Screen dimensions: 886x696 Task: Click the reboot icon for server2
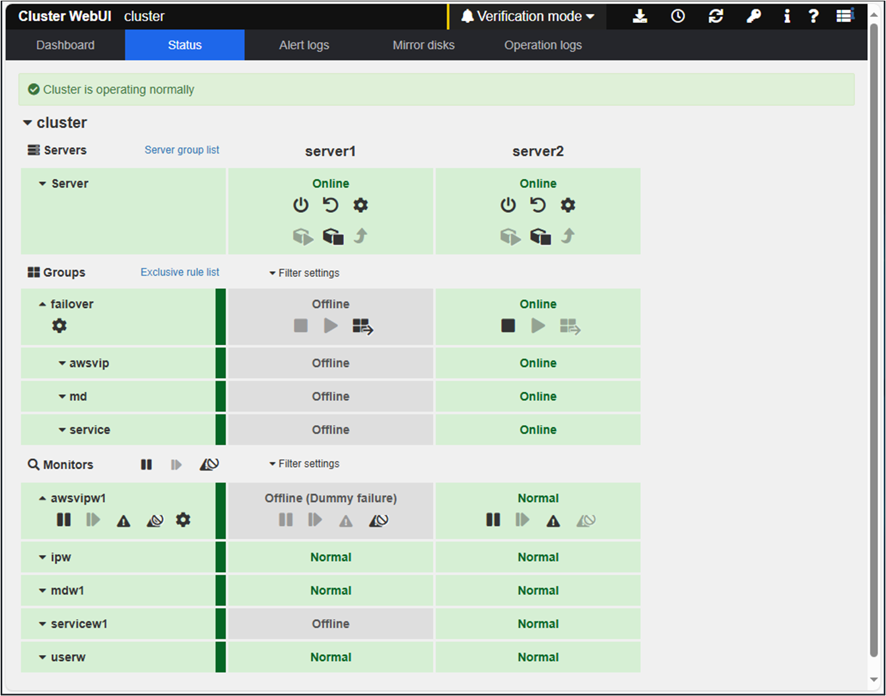538,205
